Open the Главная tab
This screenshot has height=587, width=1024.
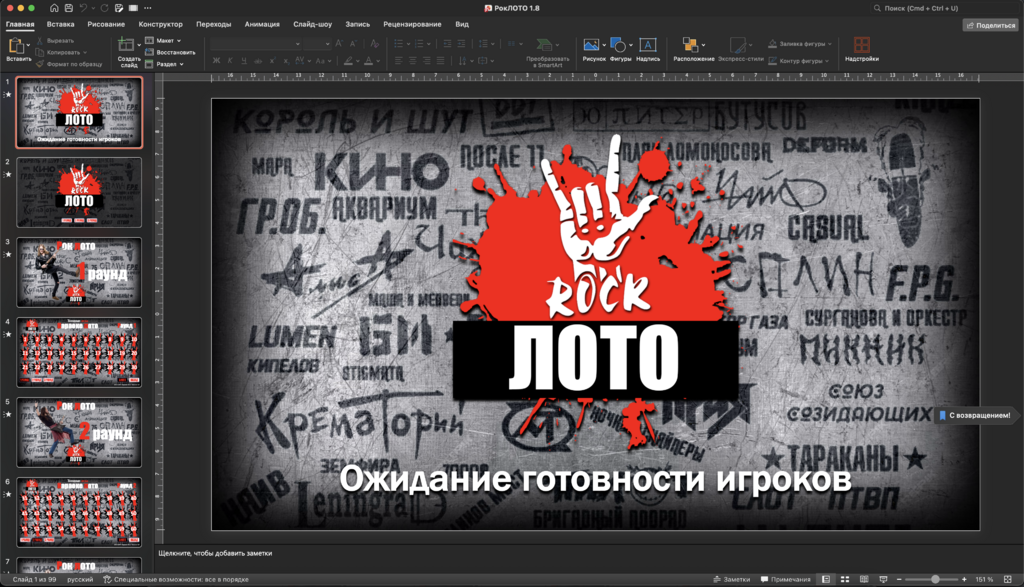coord(20,24)
